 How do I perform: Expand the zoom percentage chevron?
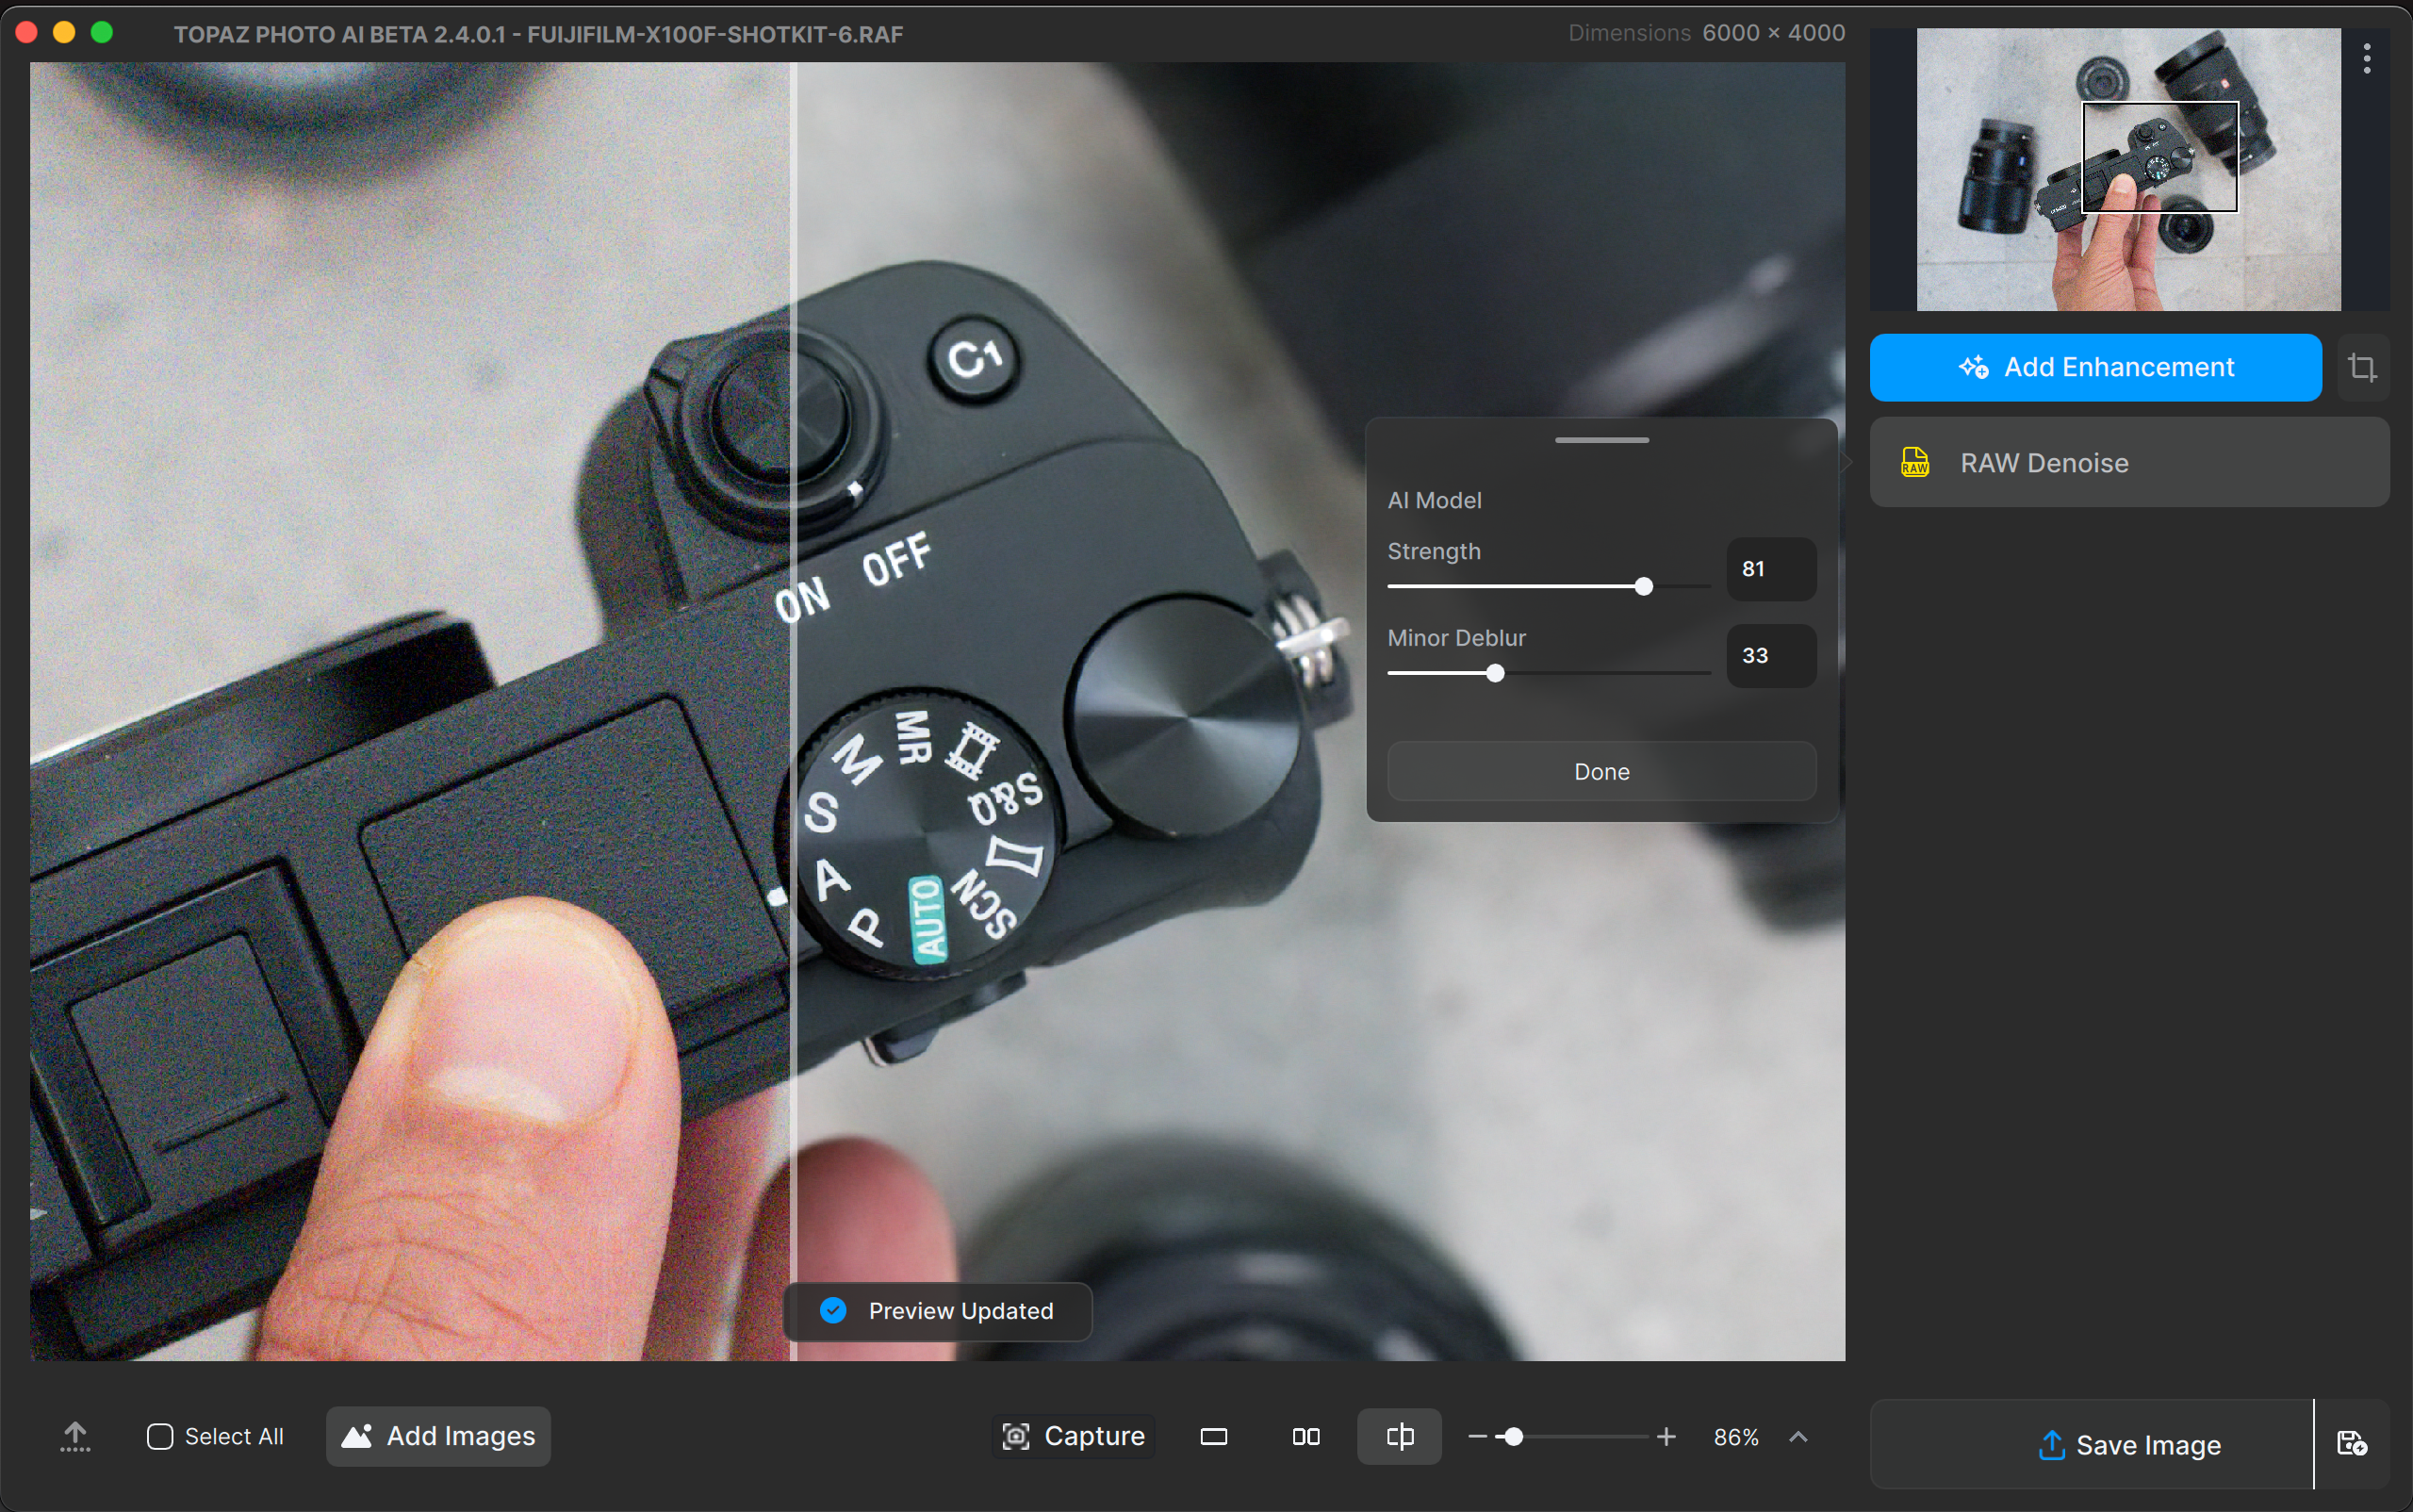(1798, 1437)
